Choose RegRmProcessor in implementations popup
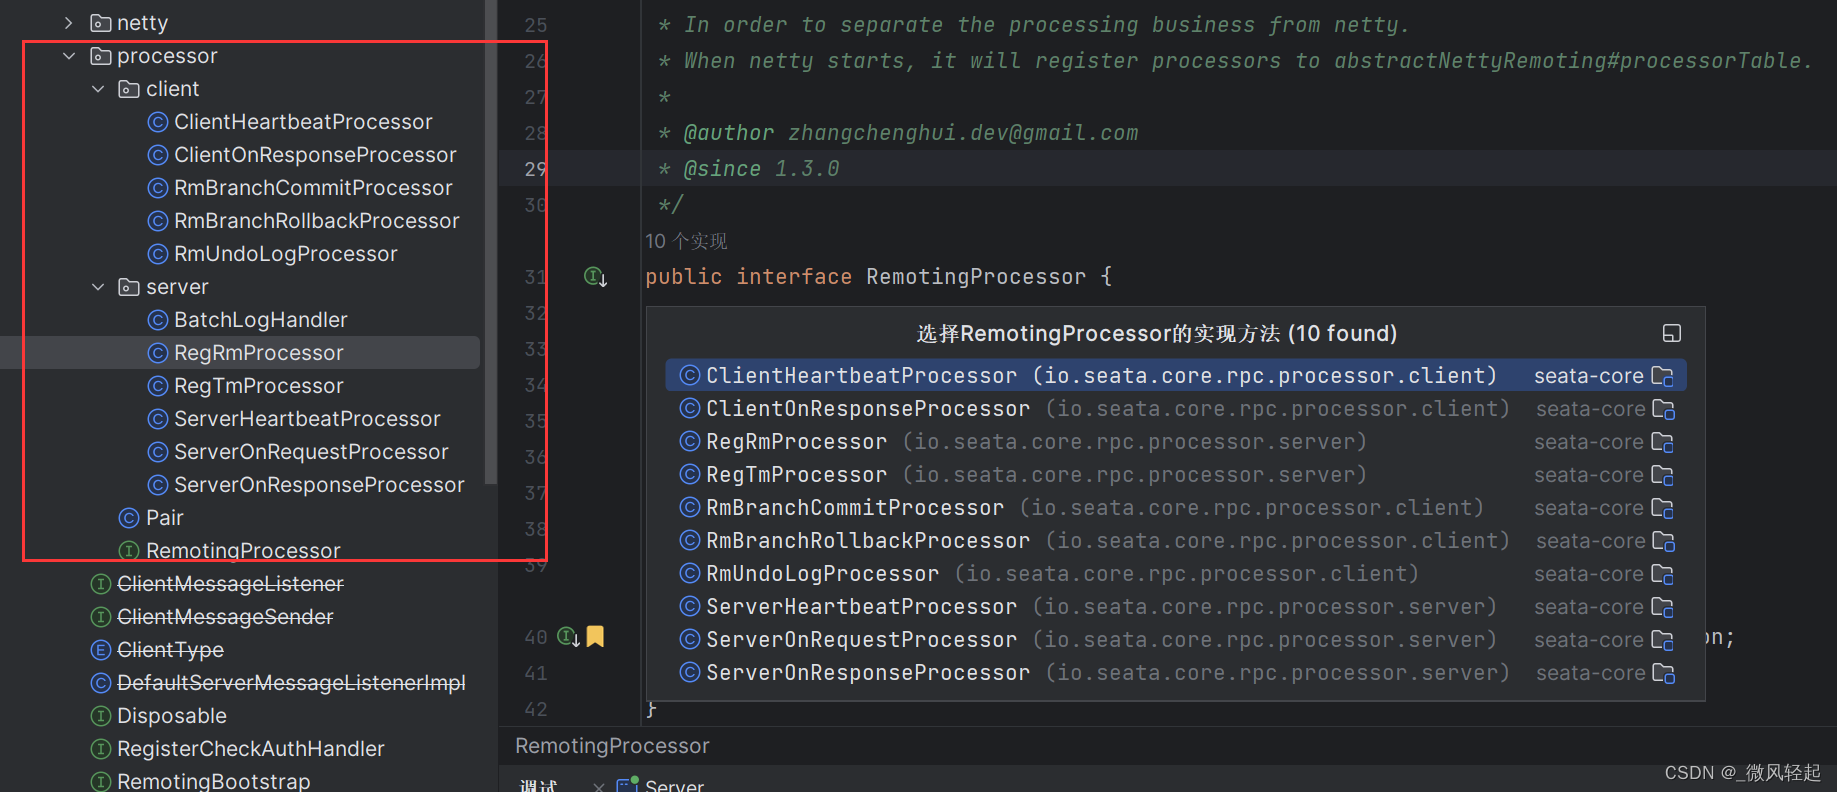Screen dimensions: 1837x792 1176,442
